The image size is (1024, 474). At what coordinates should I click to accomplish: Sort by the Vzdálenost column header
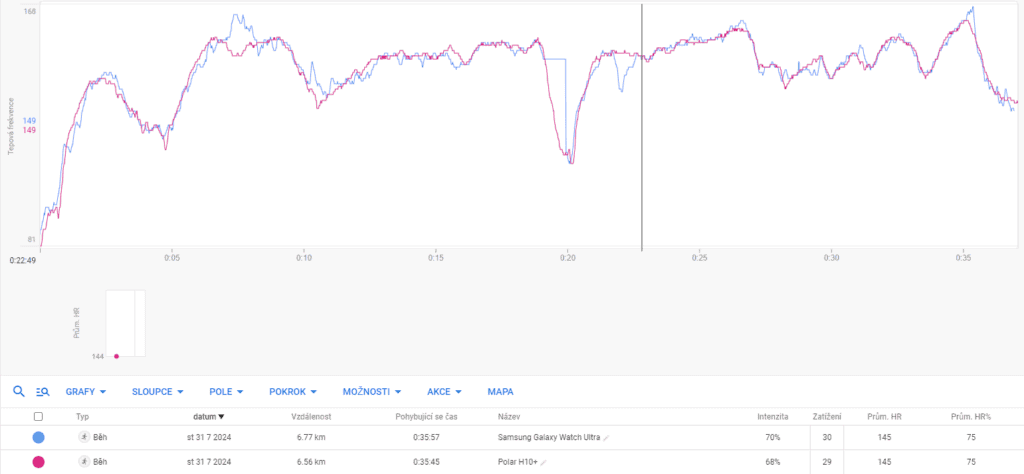pos(311,416)
